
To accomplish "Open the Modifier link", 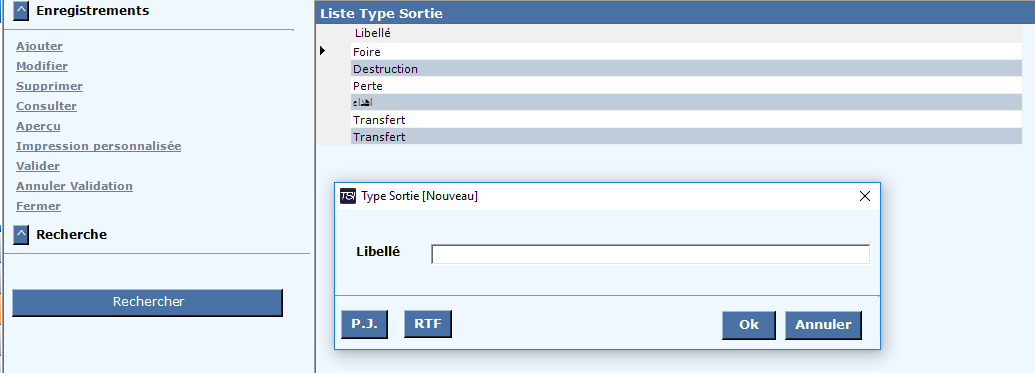I will point(42,66).
